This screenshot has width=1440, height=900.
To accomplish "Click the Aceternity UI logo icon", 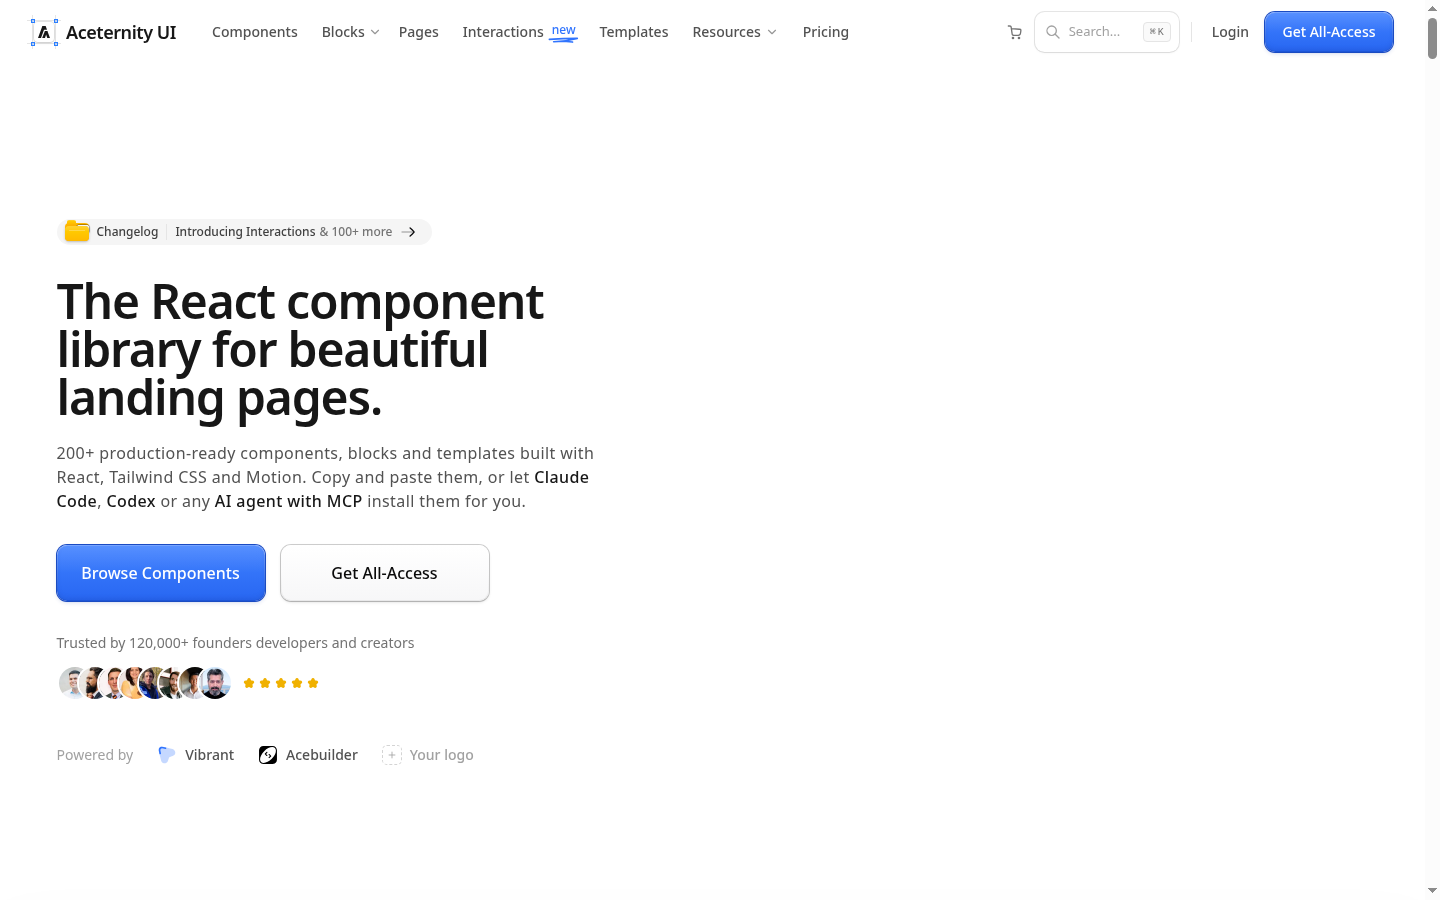I will (44, 32).
